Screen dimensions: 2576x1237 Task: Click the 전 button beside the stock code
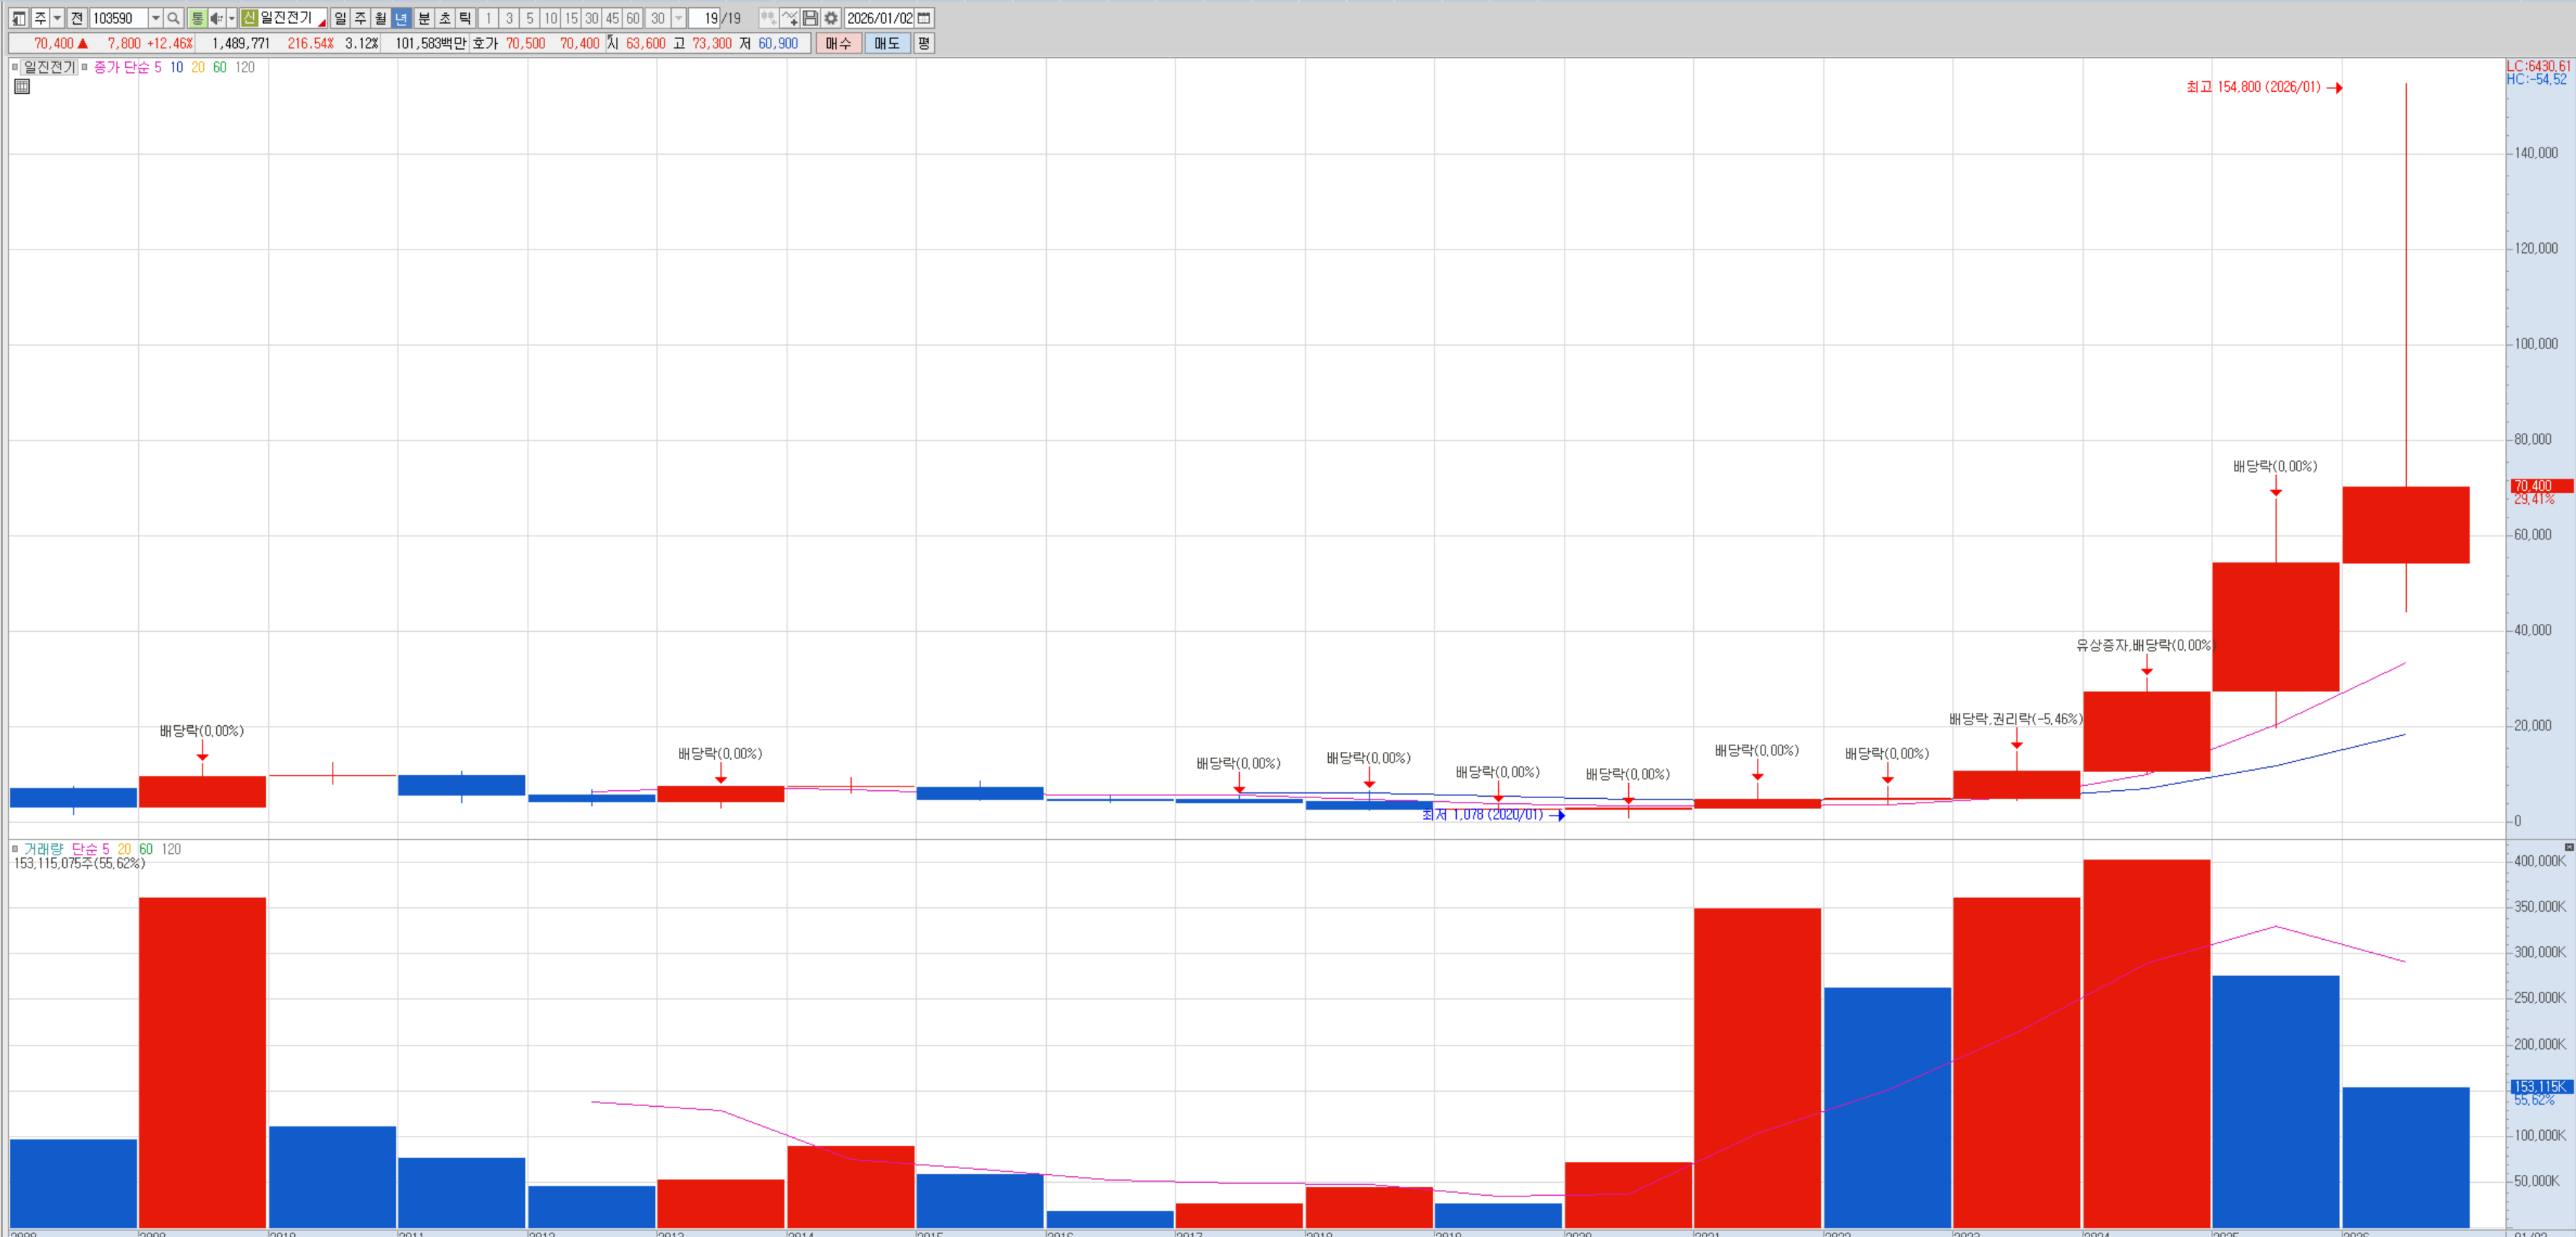tap(77, 18)
